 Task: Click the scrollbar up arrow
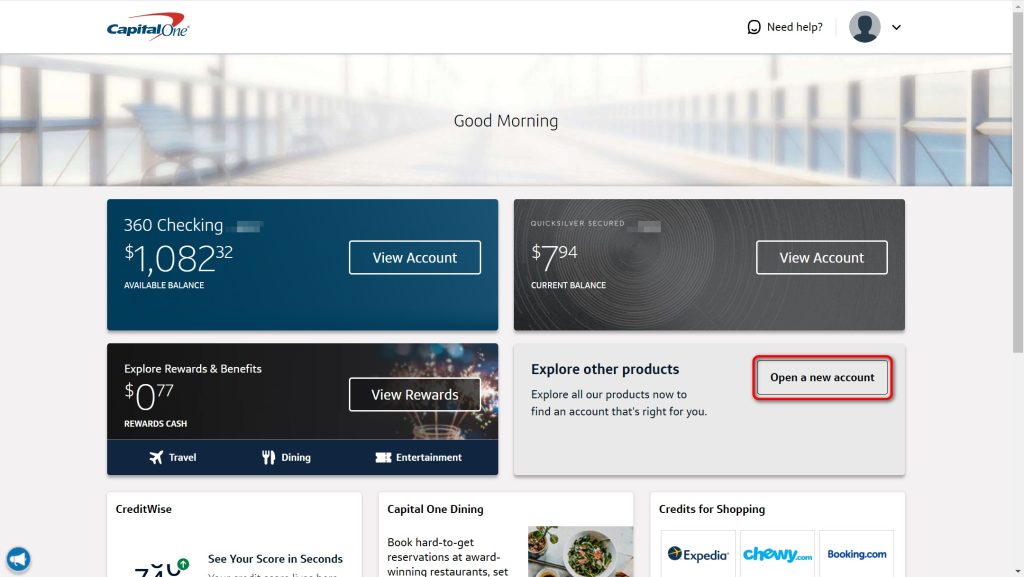coord(1018,5)
